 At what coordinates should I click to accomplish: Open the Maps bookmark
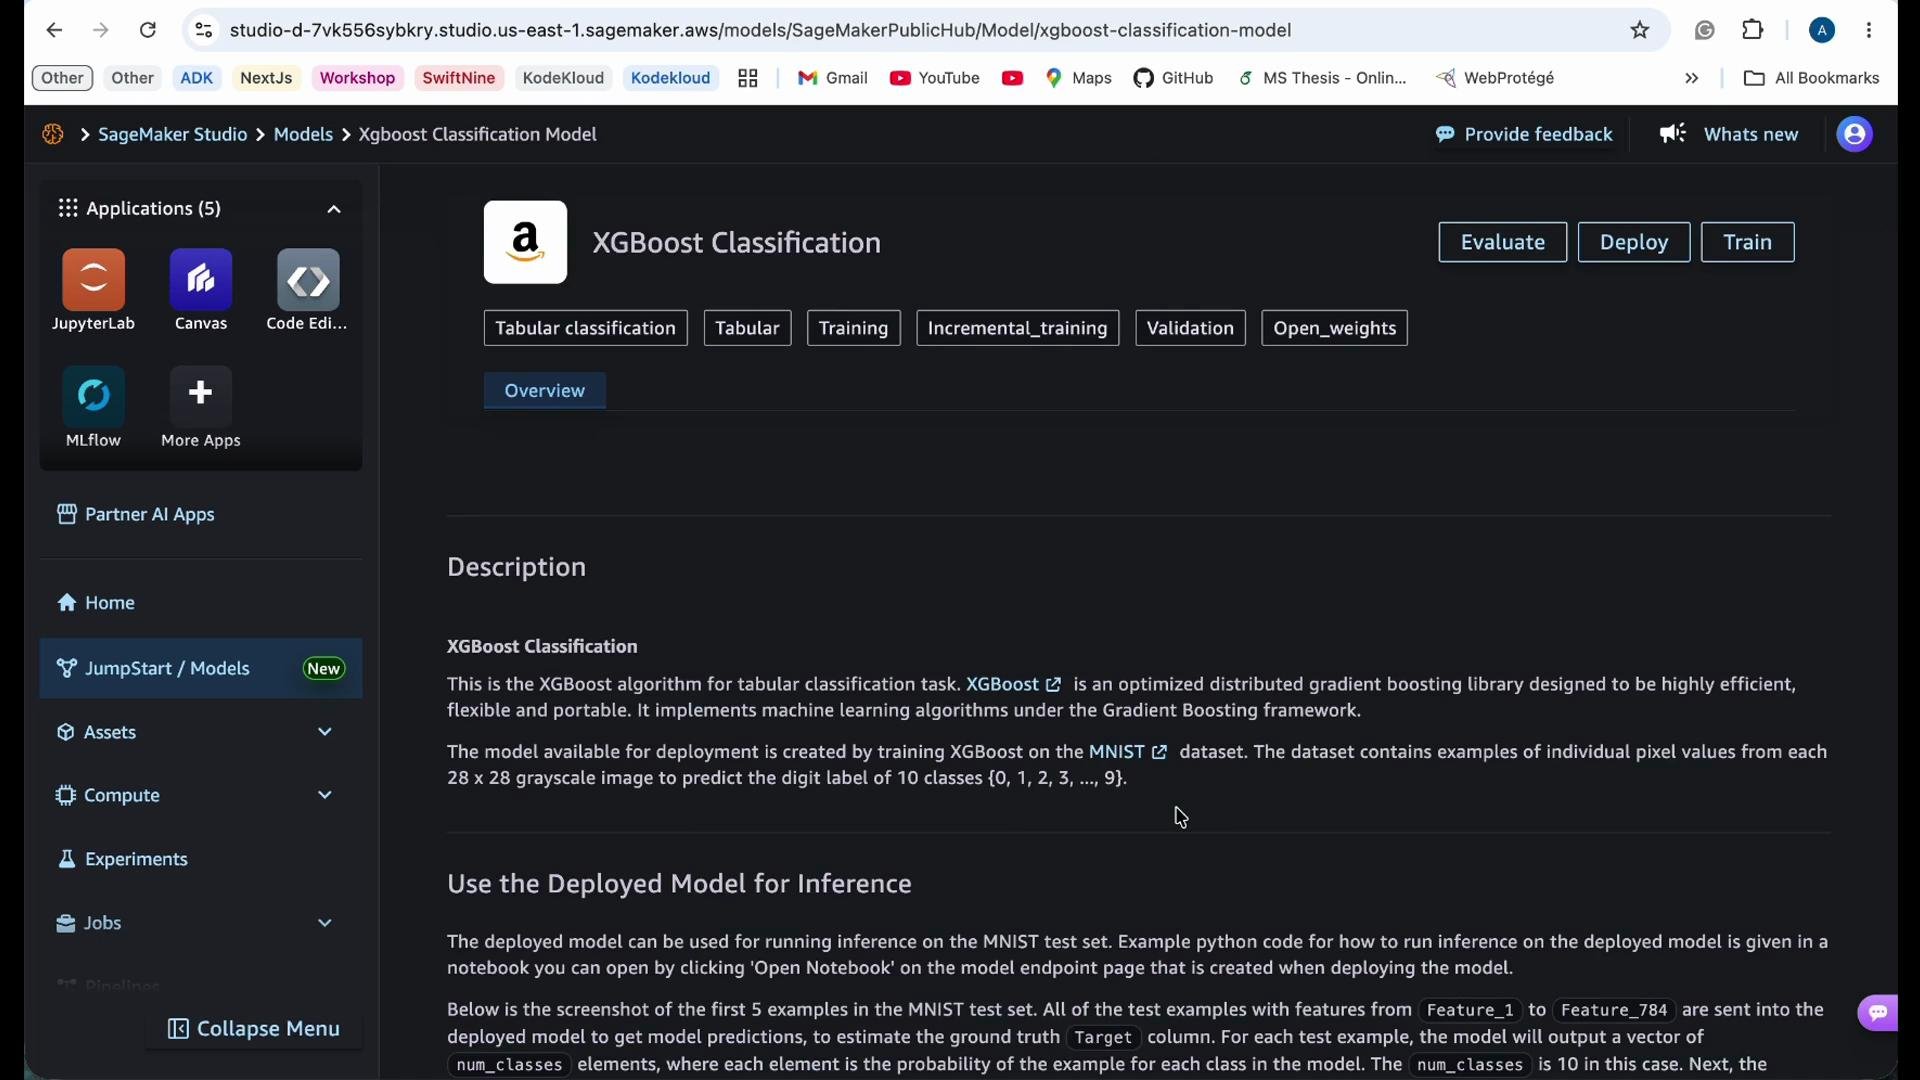(1079, 78)
